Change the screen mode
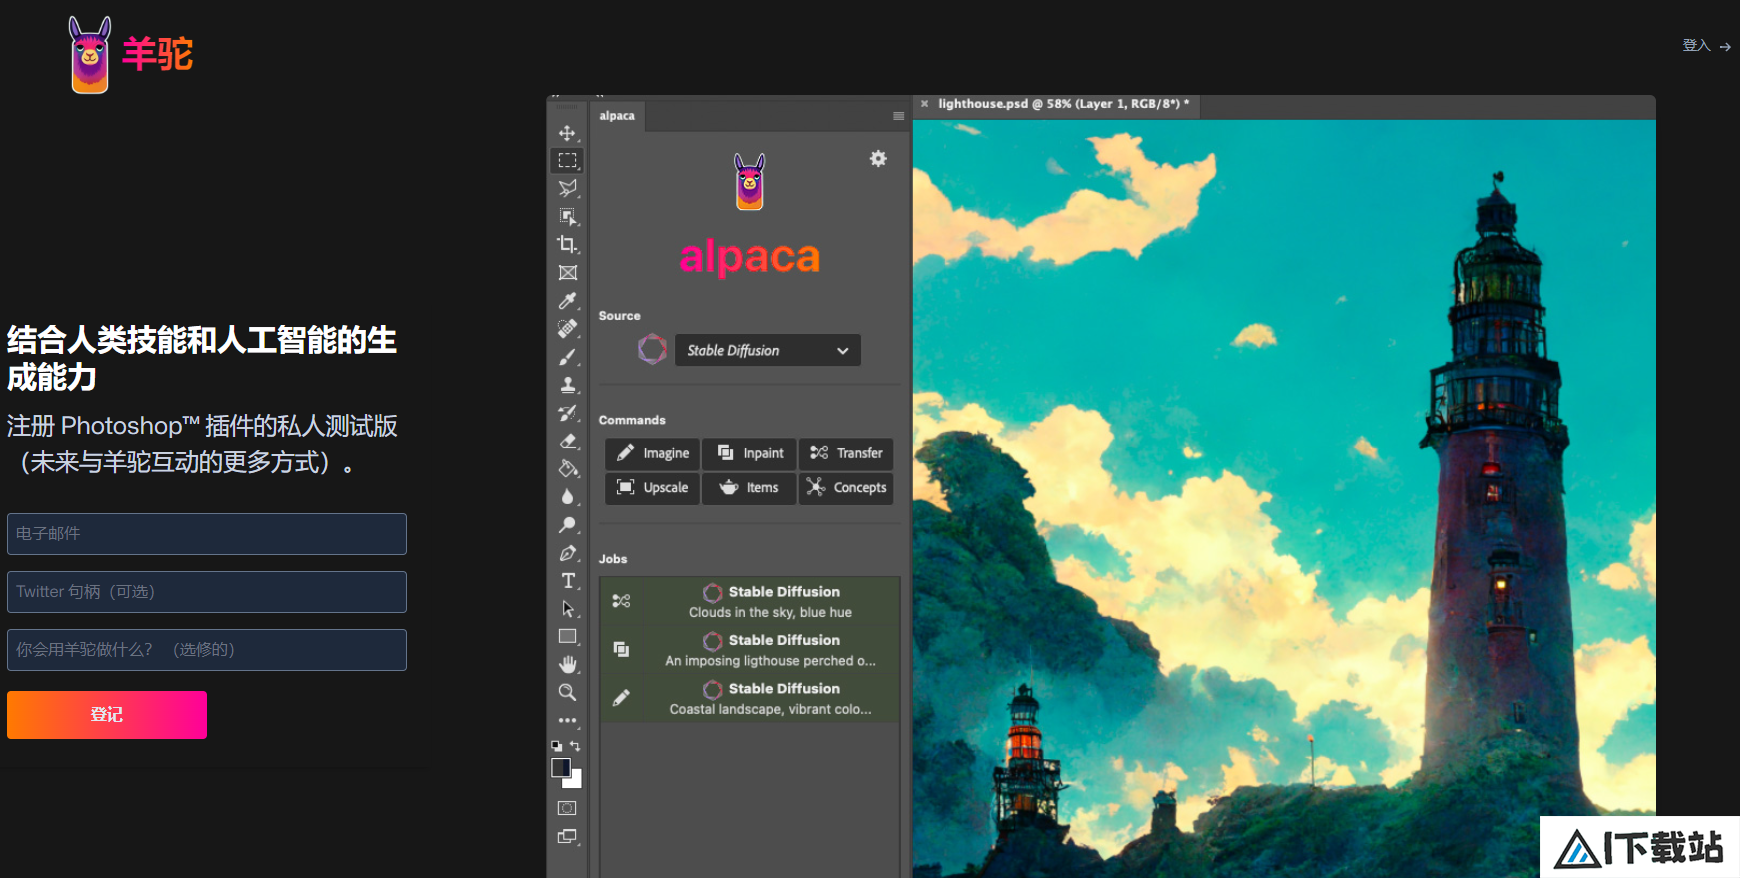Viewport: 1740px width, 878px height. click(567, 836)
